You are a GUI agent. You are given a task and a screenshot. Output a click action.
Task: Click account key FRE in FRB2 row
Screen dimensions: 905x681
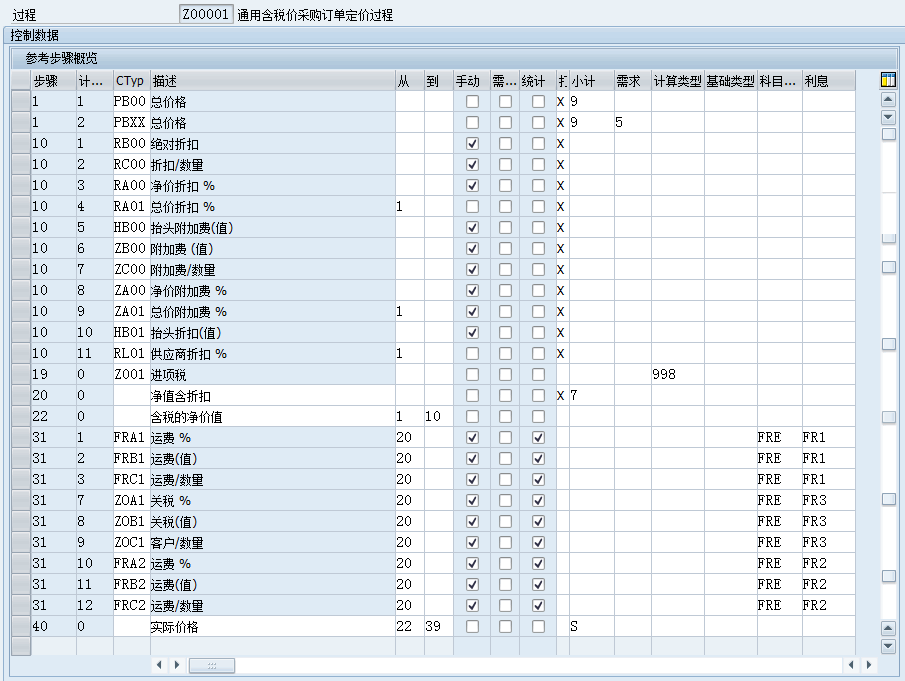(x=779, y=584)
